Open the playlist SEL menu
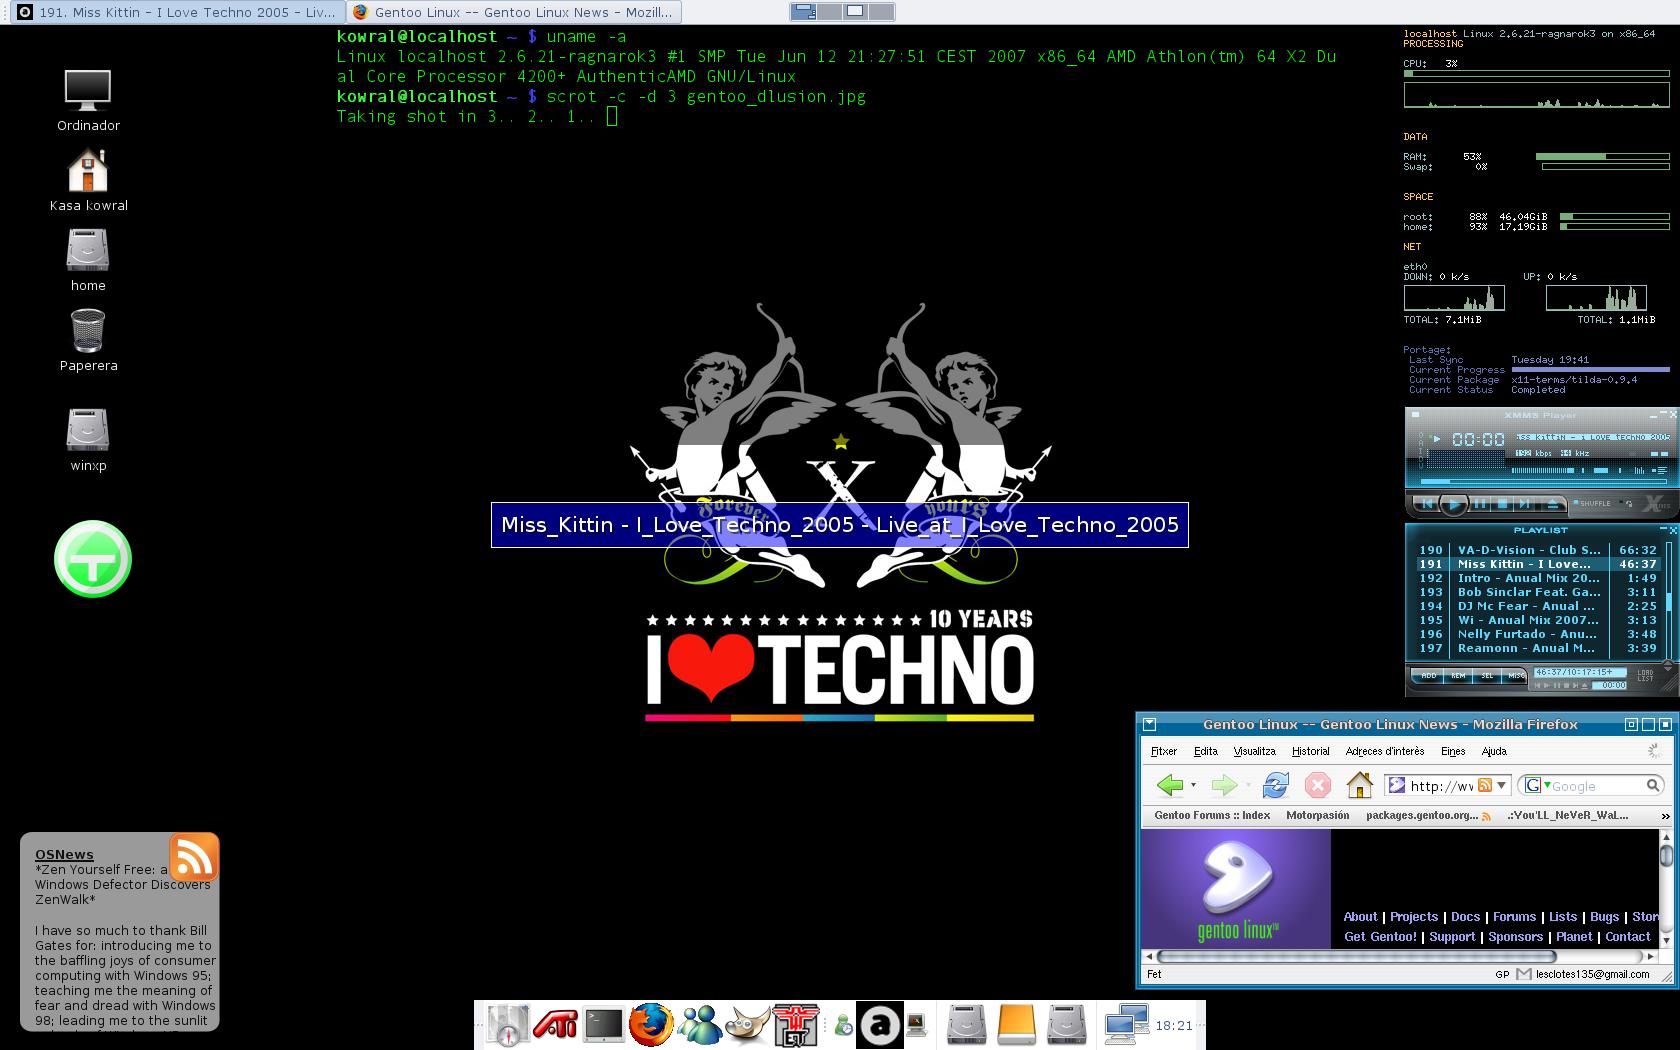 [1487, 676]
